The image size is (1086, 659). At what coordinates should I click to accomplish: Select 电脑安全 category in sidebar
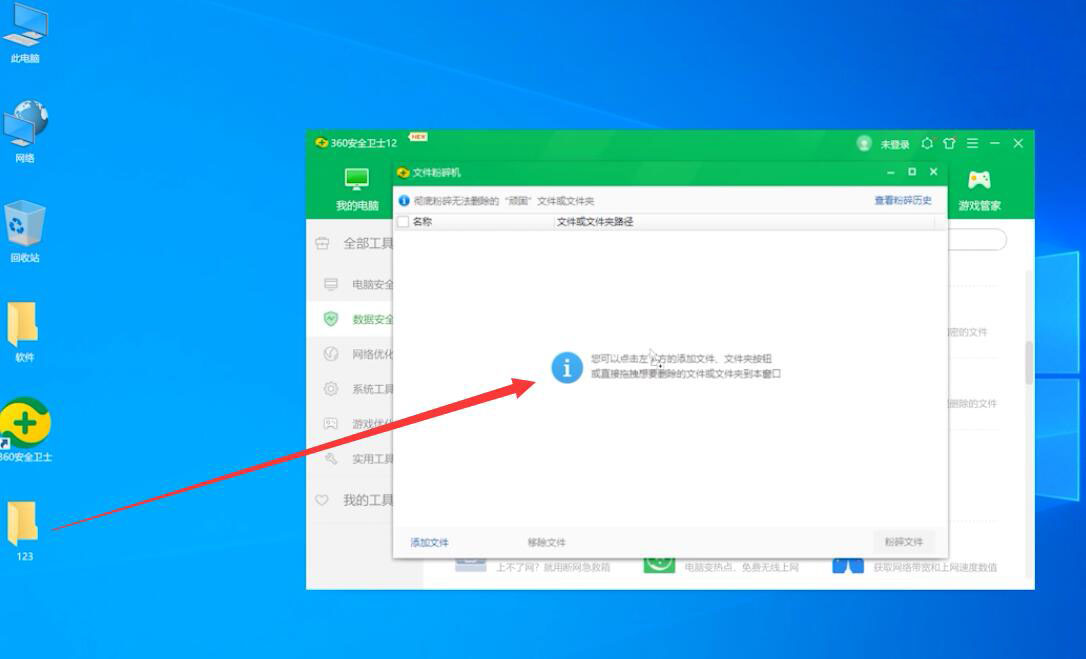pyautogui.click(x=371, y=284)
